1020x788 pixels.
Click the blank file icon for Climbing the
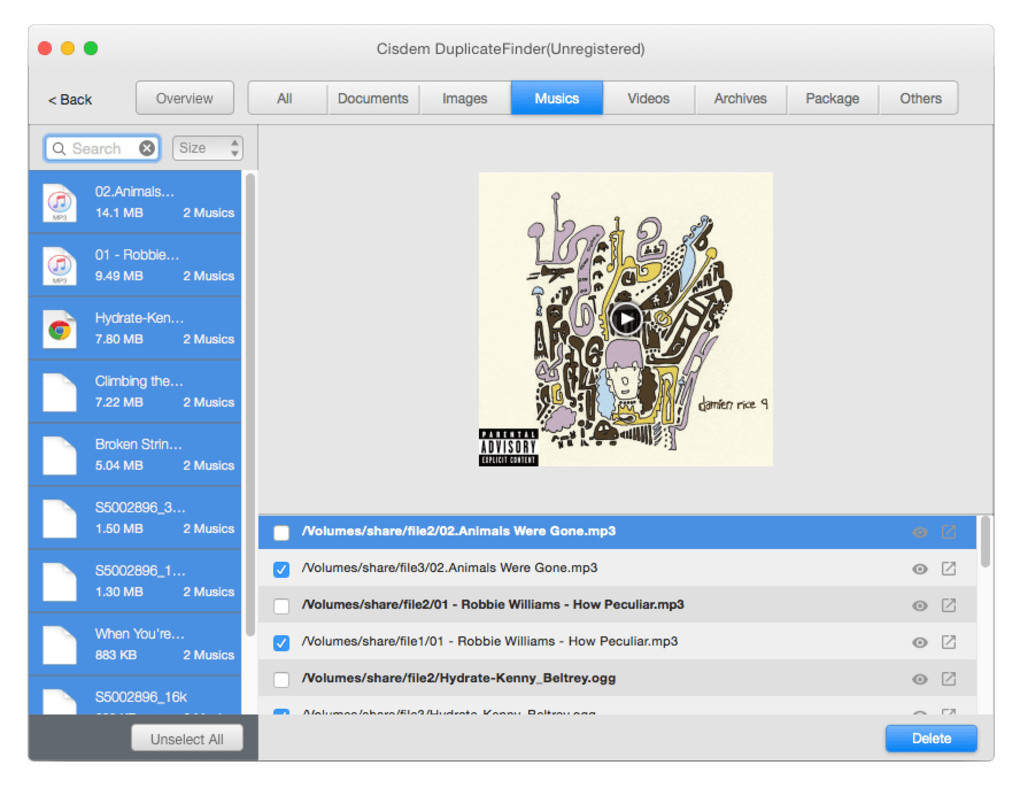tap(60, 392)
